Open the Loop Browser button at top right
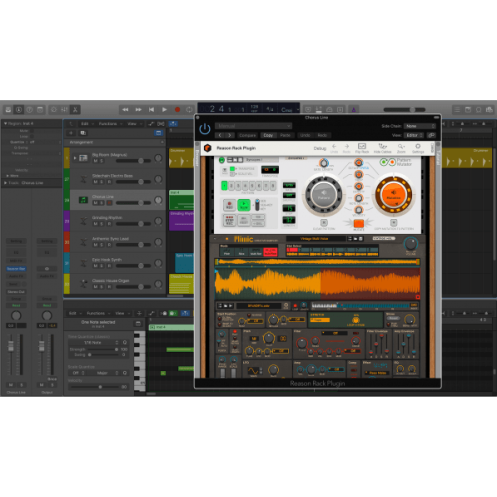Viewport: 497px width, 497px height. (x=479, y=110)
